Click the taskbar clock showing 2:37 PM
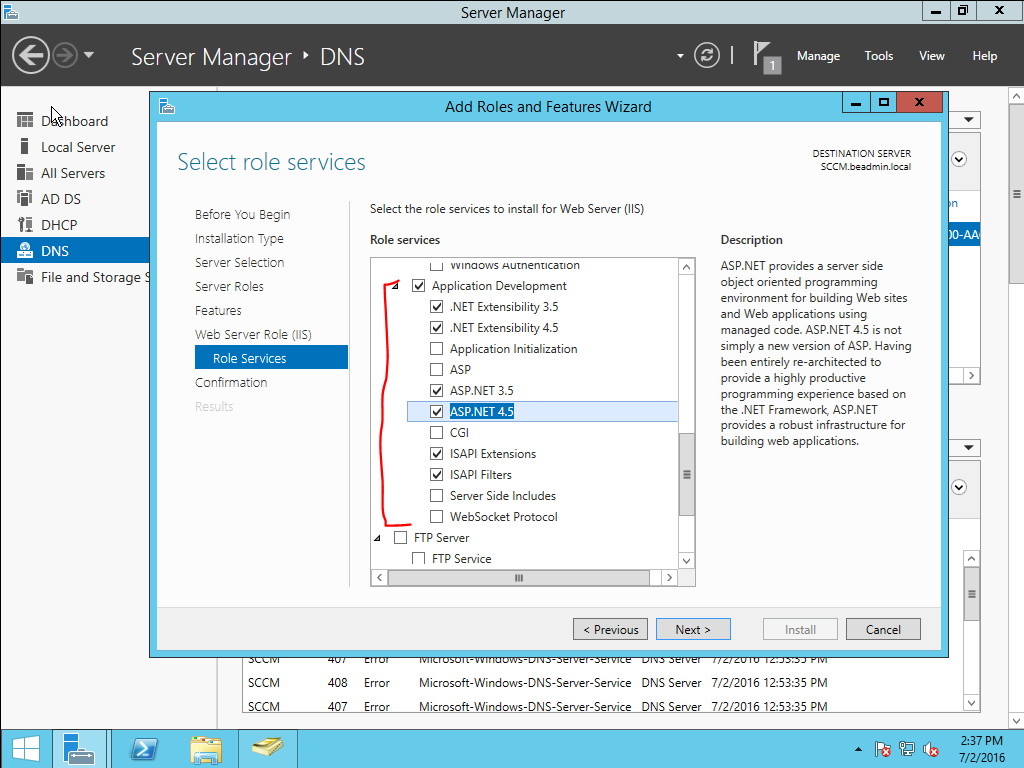This screenshot has width=1024, height=768. 982,749
